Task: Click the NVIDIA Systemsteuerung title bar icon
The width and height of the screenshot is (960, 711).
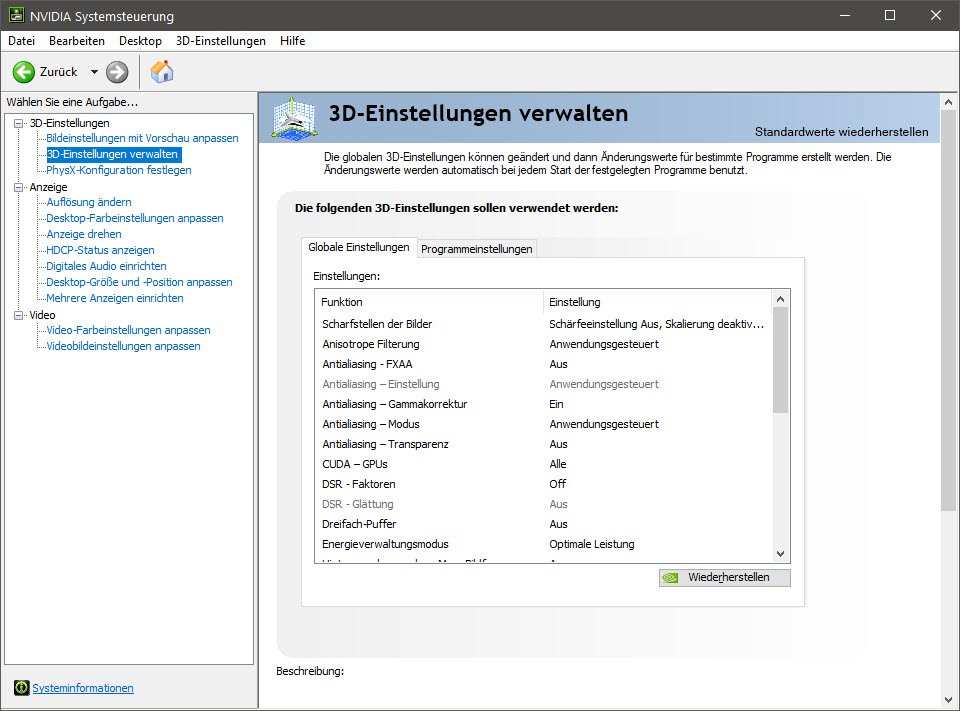Action: pos(16,15)
